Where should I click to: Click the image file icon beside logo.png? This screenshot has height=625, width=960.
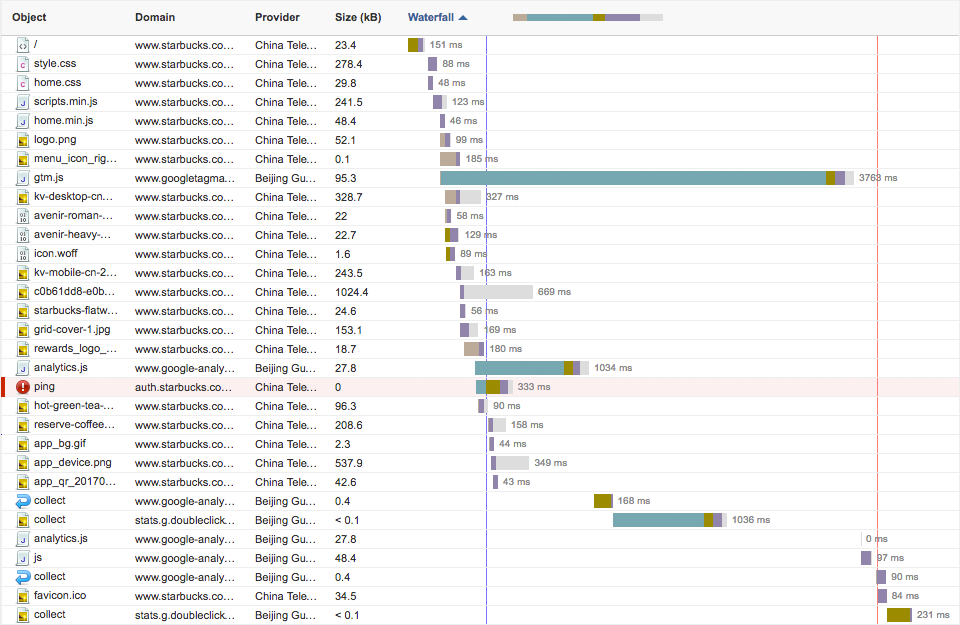[23, 140]
